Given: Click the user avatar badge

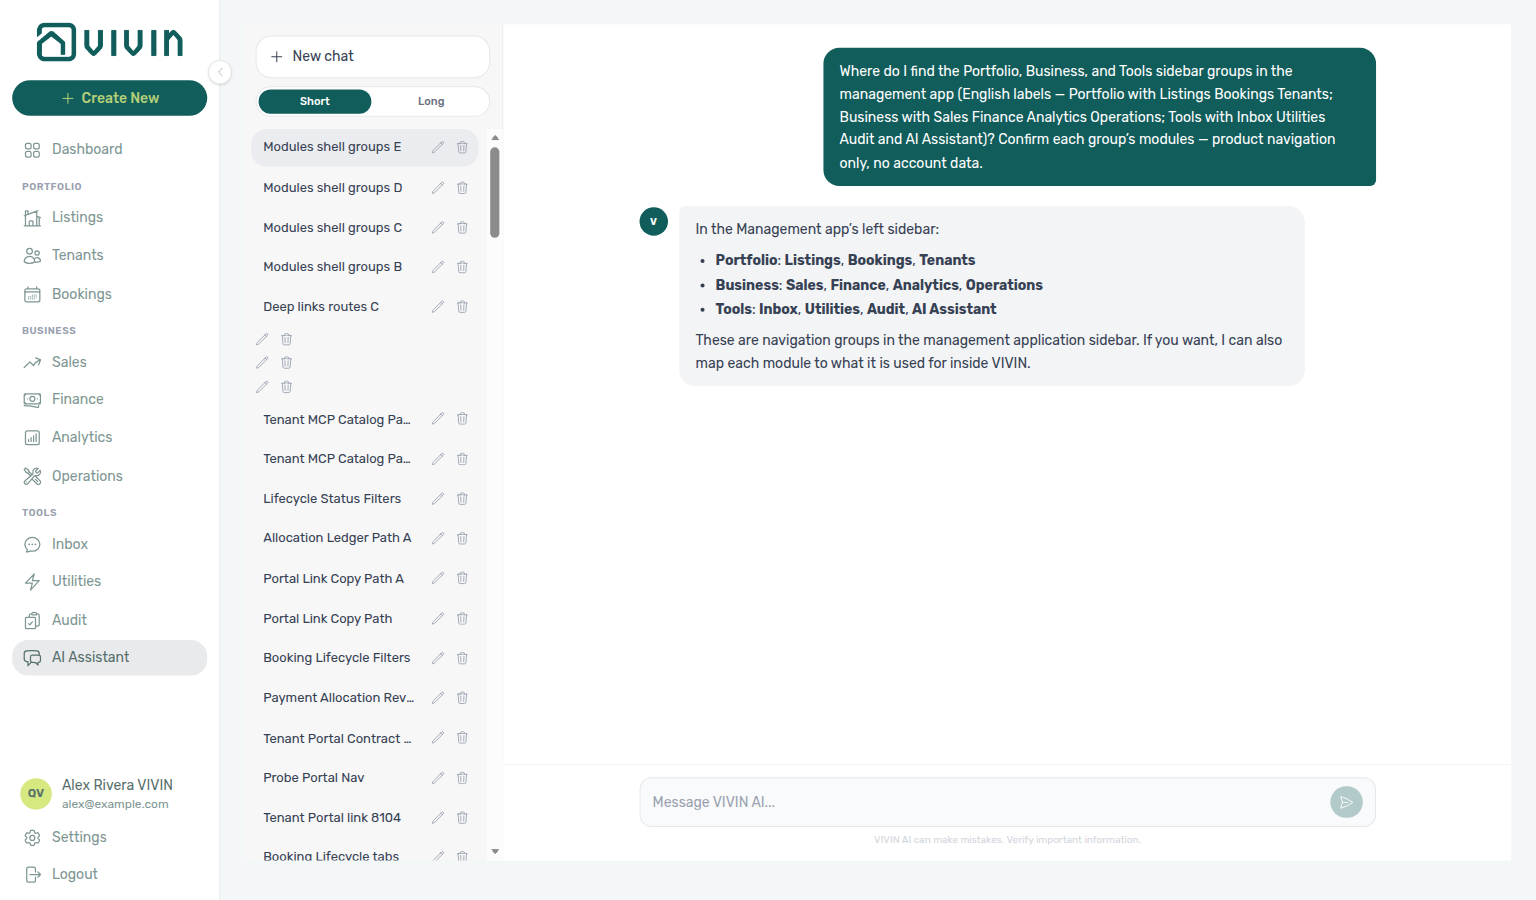Looking at the screenshot, I should (x=36, y=794).
